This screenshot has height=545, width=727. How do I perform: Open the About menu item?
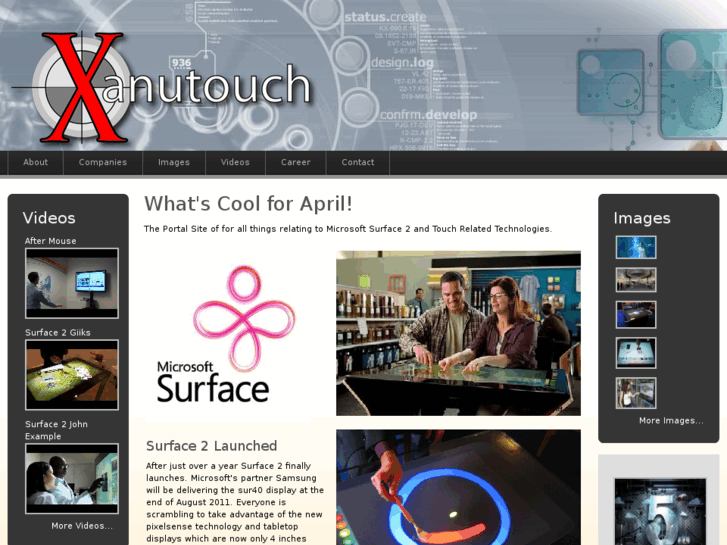[35, 162]
